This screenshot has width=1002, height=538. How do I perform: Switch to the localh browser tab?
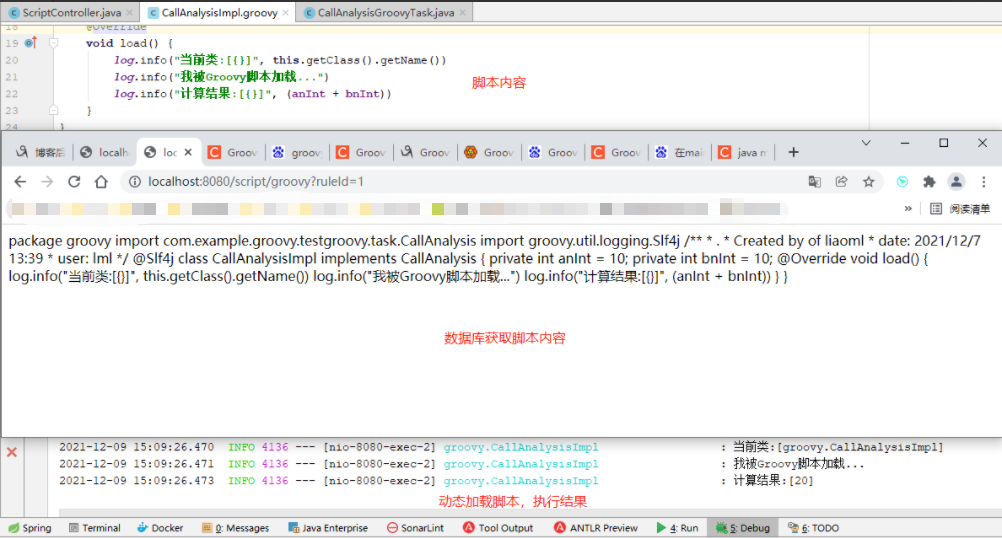pos(105,152)
